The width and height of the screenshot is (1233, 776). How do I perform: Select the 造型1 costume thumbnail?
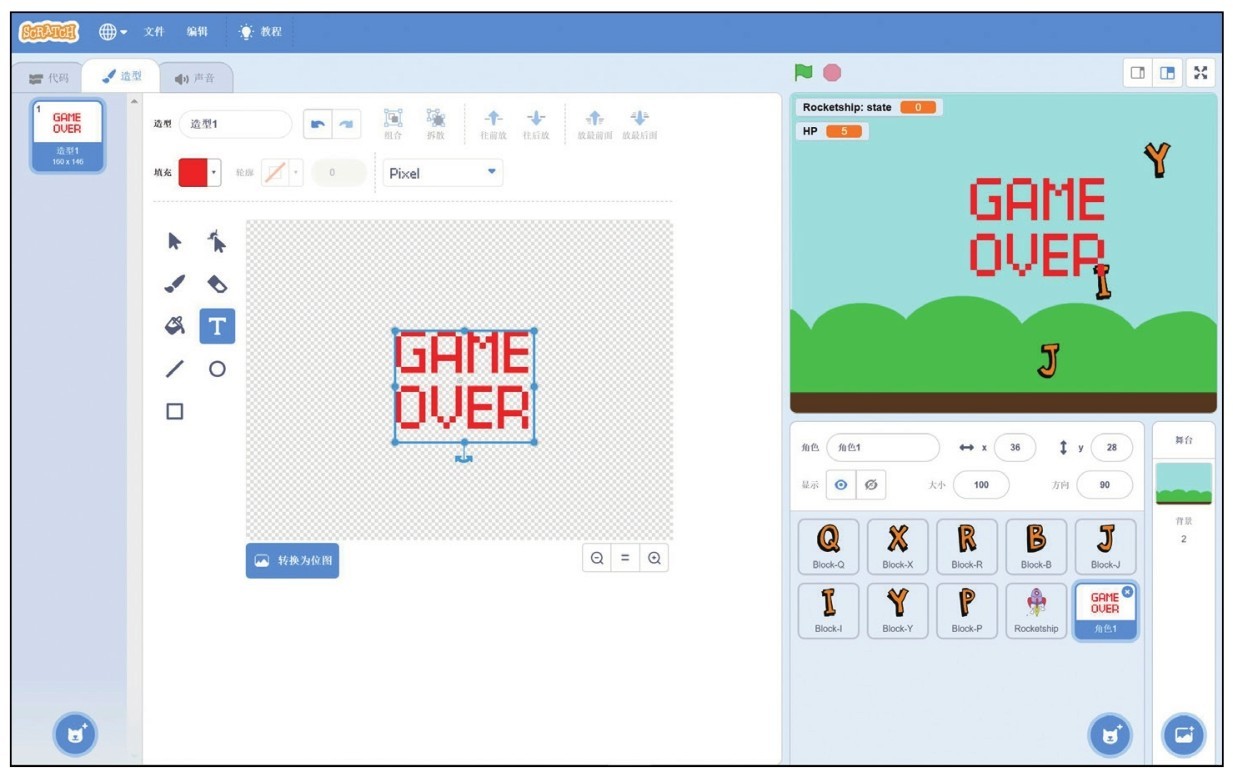tap(67, 136)
